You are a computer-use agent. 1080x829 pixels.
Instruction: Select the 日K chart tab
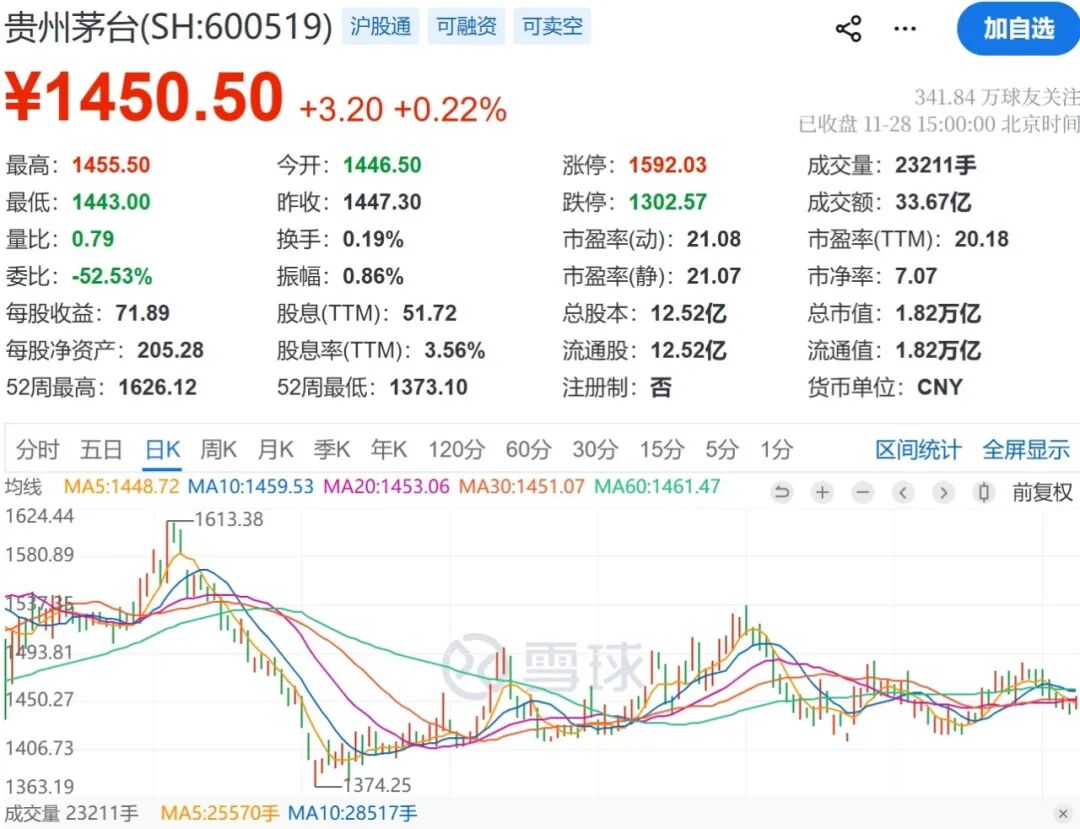pyautogui.click(x=163, y=450)
